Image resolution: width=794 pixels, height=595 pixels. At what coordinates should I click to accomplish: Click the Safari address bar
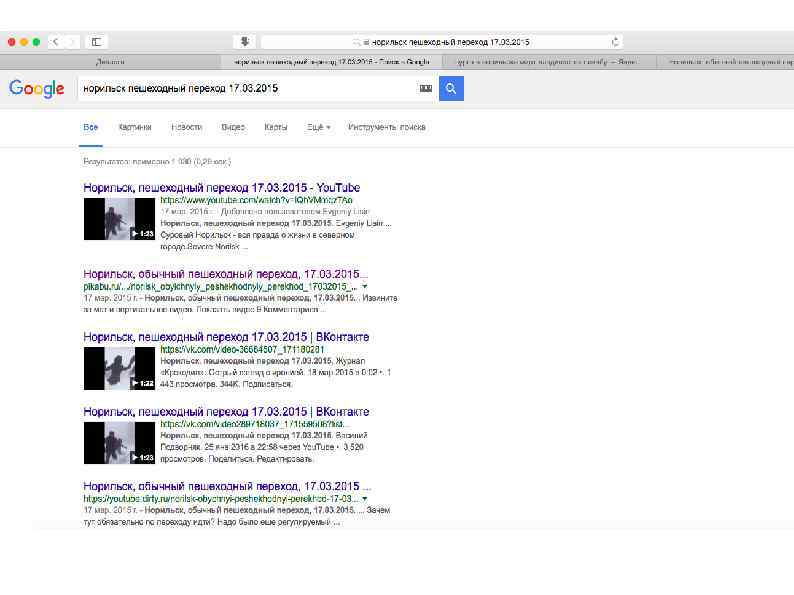click(442, 42)
